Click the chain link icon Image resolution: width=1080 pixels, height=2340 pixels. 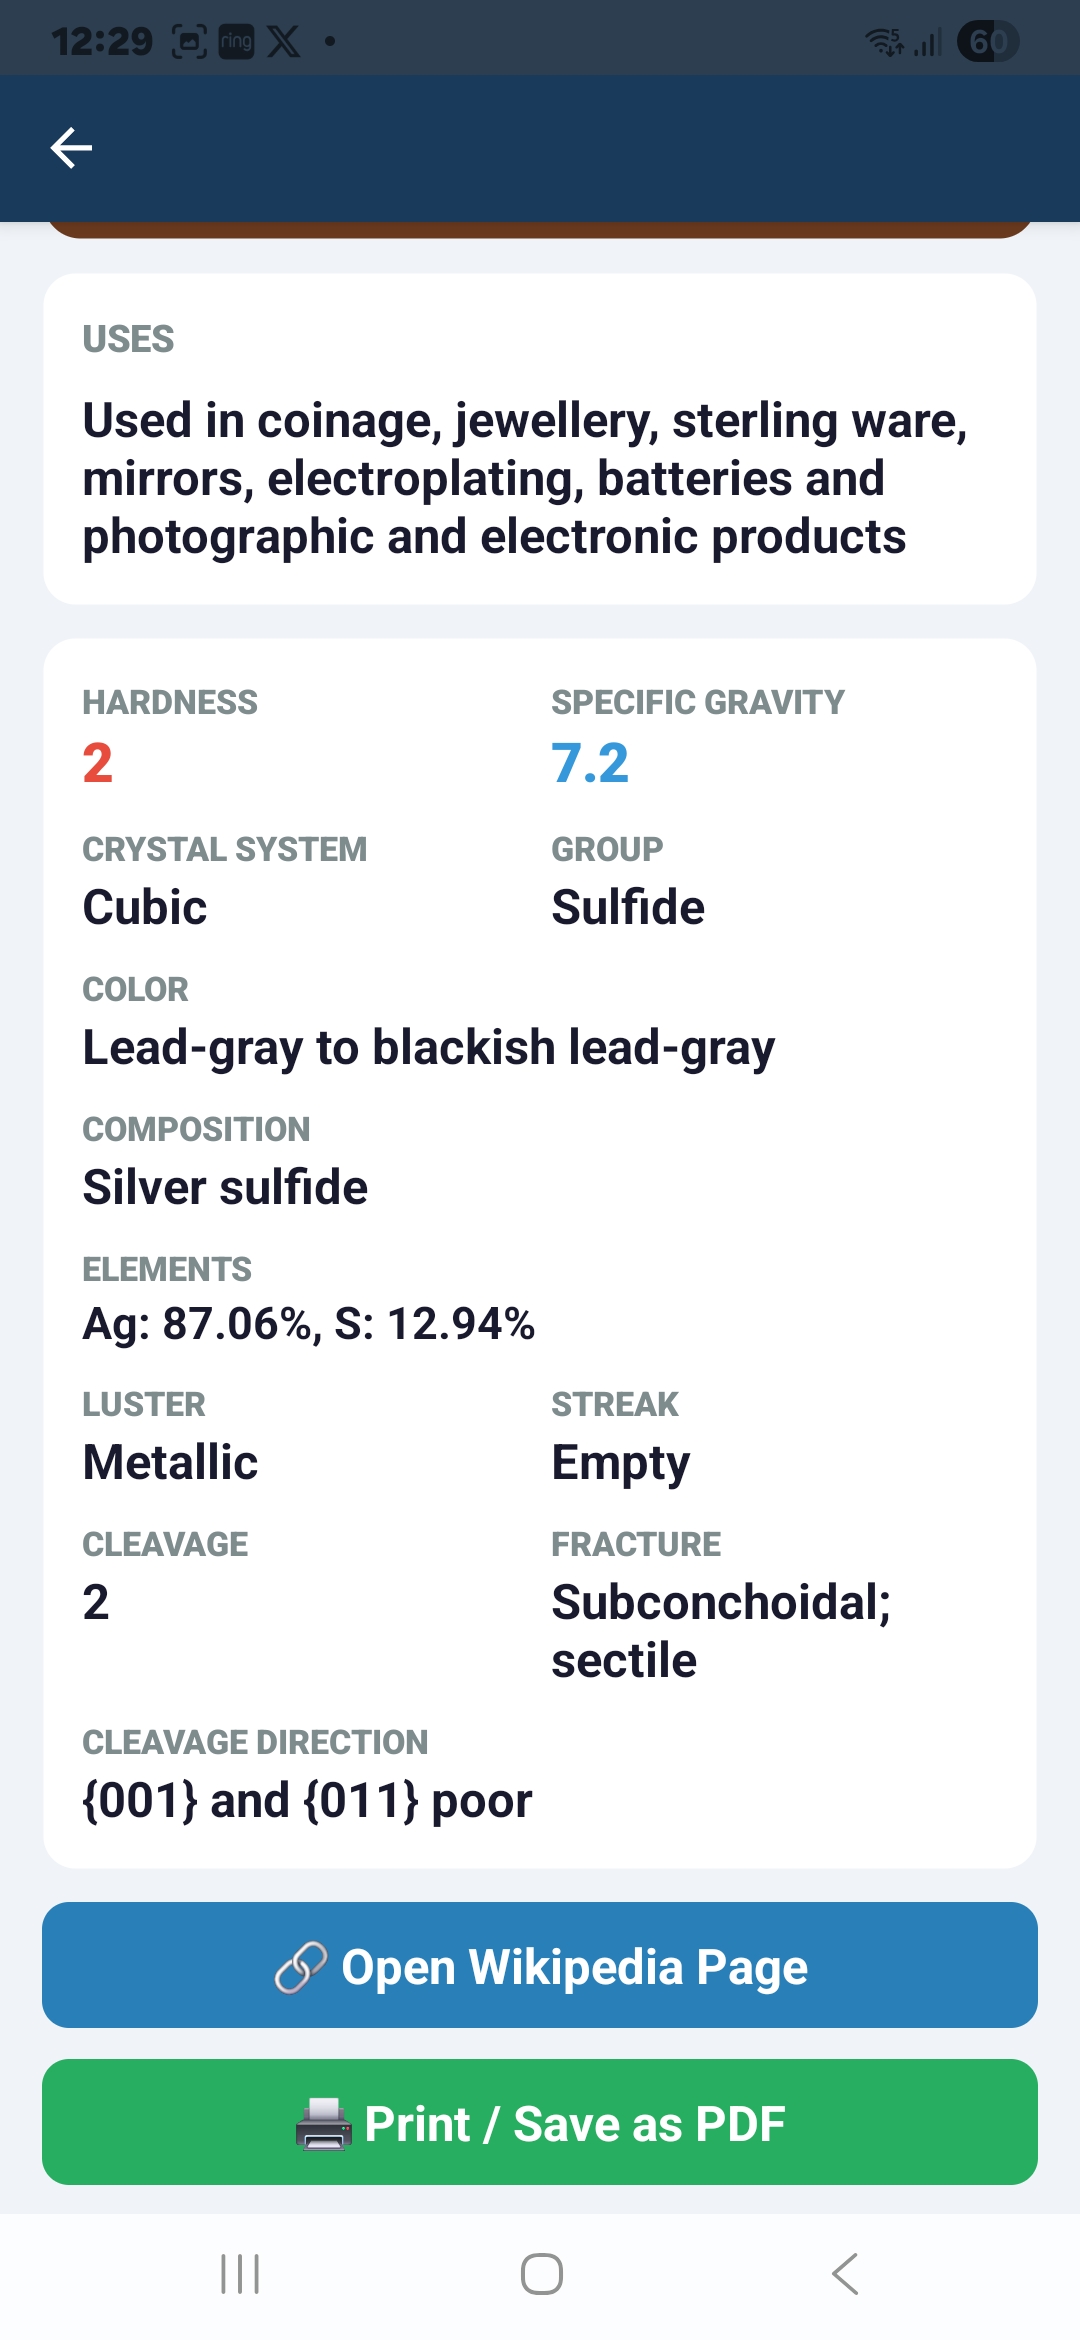(301, 1967)
